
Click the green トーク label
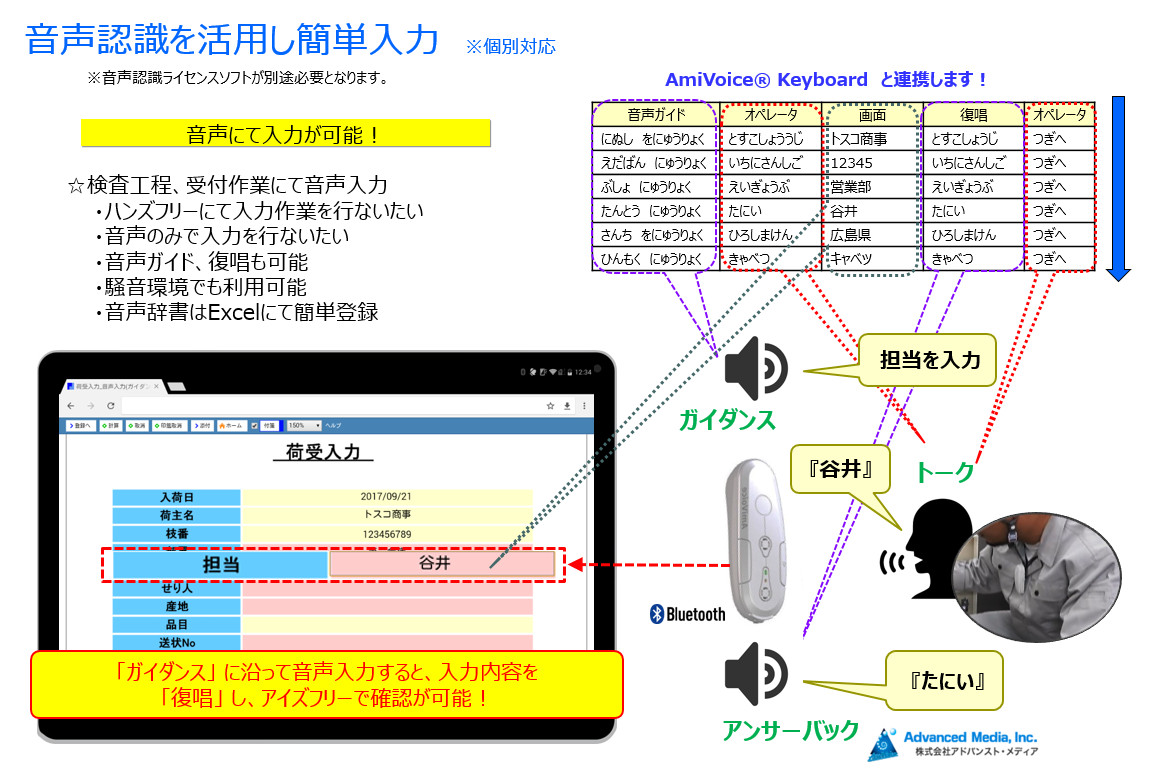point(944,473)
